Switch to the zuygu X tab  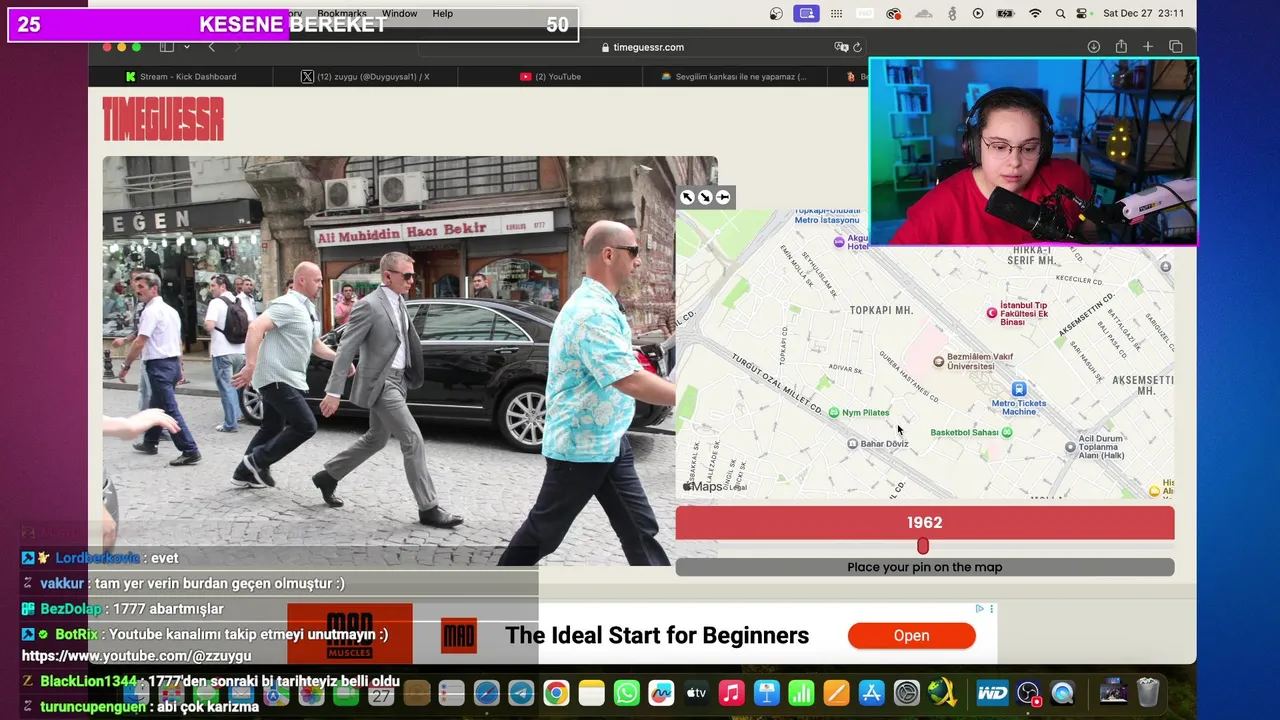(x=365, y=76)
